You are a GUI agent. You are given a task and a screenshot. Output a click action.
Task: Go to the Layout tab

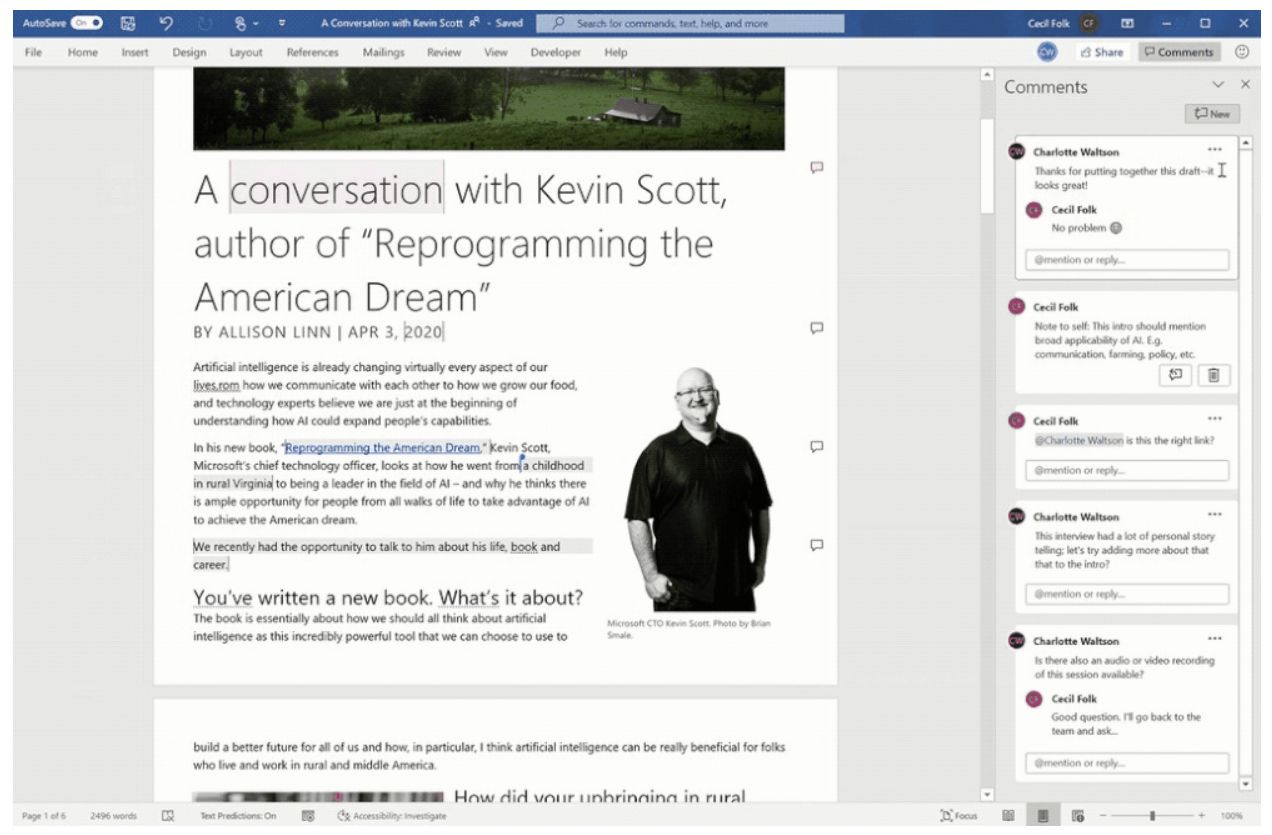coord(246,52)
